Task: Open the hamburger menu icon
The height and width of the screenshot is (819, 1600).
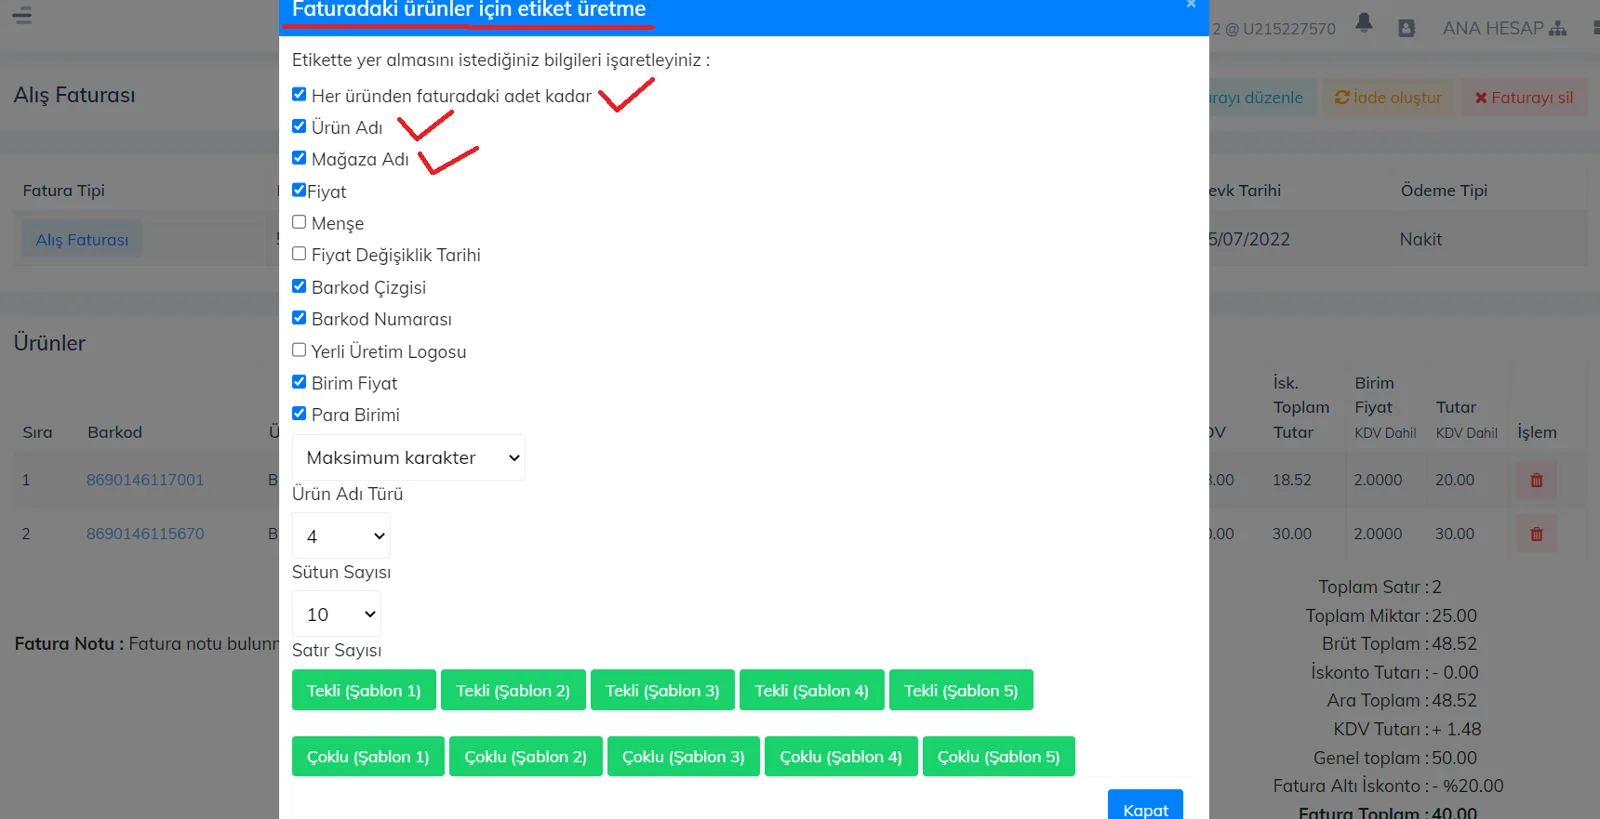Action: click(x=22, y=14)
